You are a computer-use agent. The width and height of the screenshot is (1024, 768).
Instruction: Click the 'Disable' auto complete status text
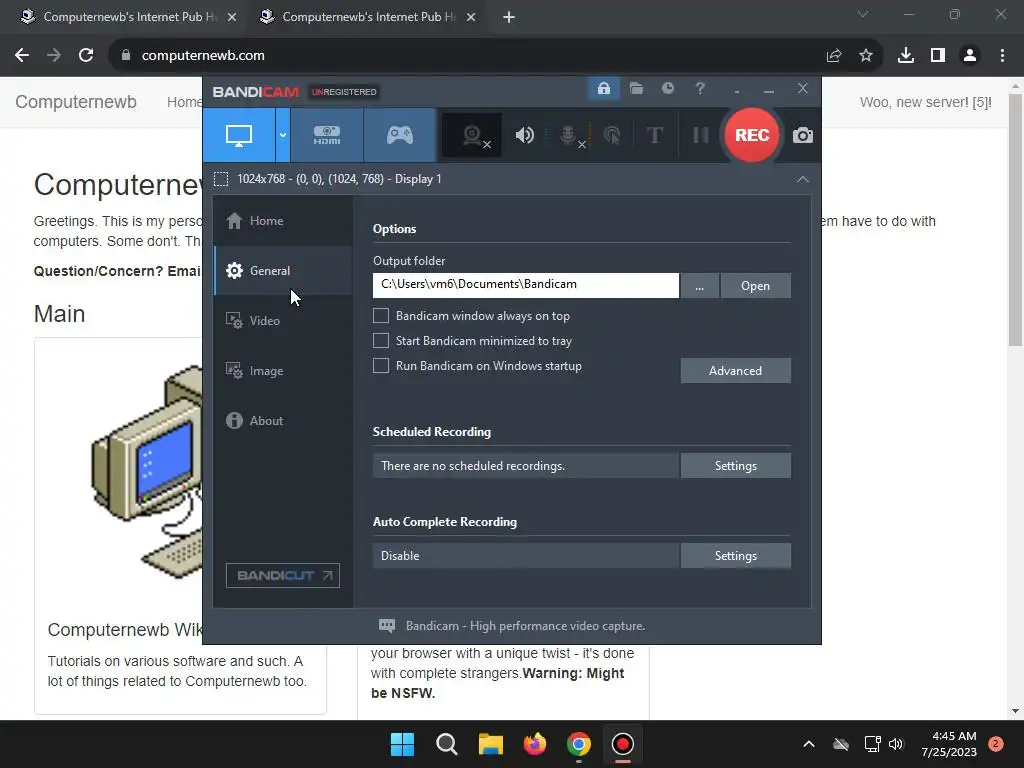[x=400, y=556]
